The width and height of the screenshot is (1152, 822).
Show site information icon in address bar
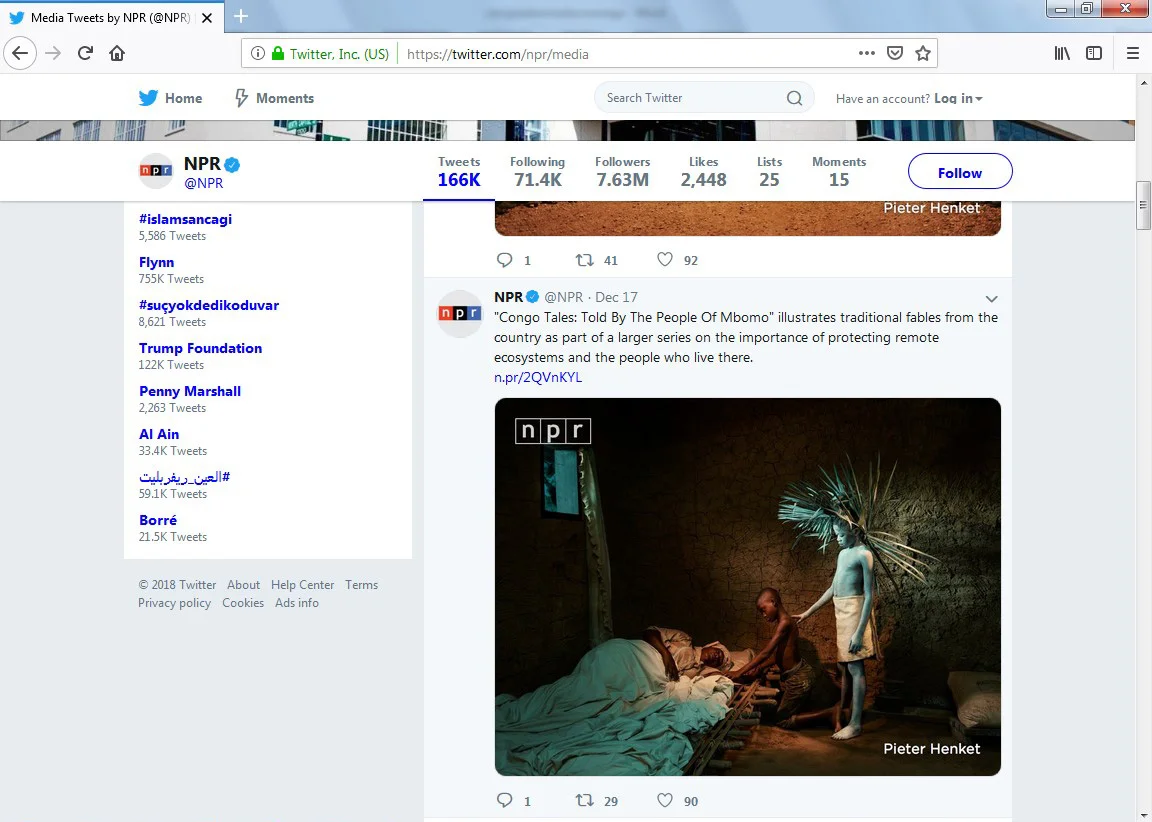click(258, 53)
